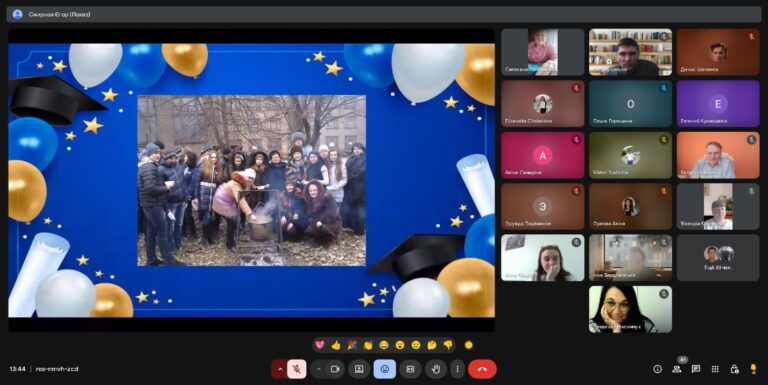Select Viktor's green participant tile
The width and height of the screenshot is (768, 385).
[630, 155]
